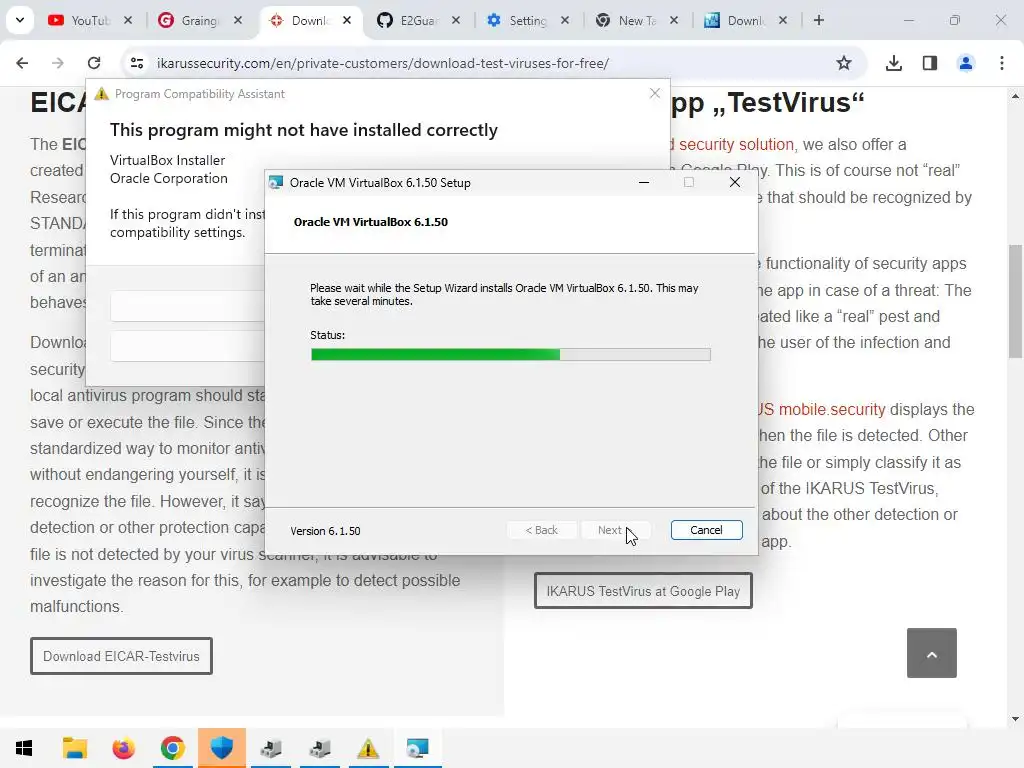Open the Windows Start menu
Viewport: 1024px width, 768px height.
24,748
